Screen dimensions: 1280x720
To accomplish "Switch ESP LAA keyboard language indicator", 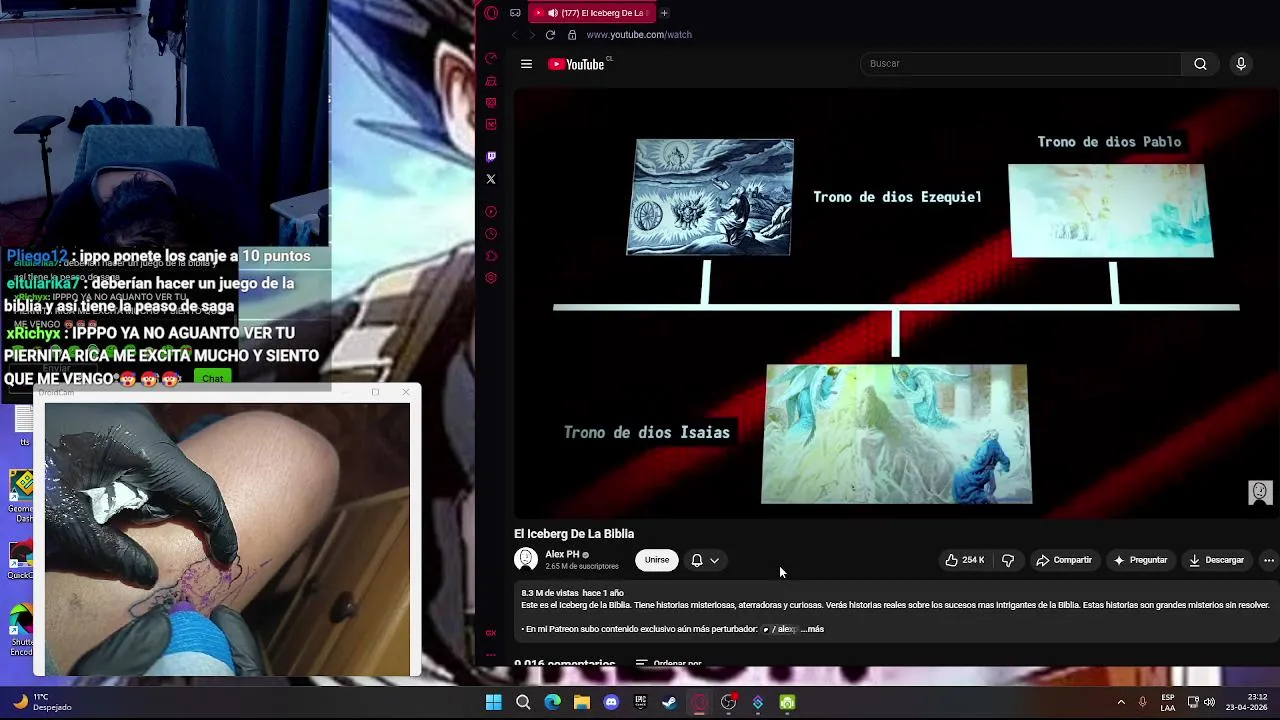I will tap(1168, 702).
